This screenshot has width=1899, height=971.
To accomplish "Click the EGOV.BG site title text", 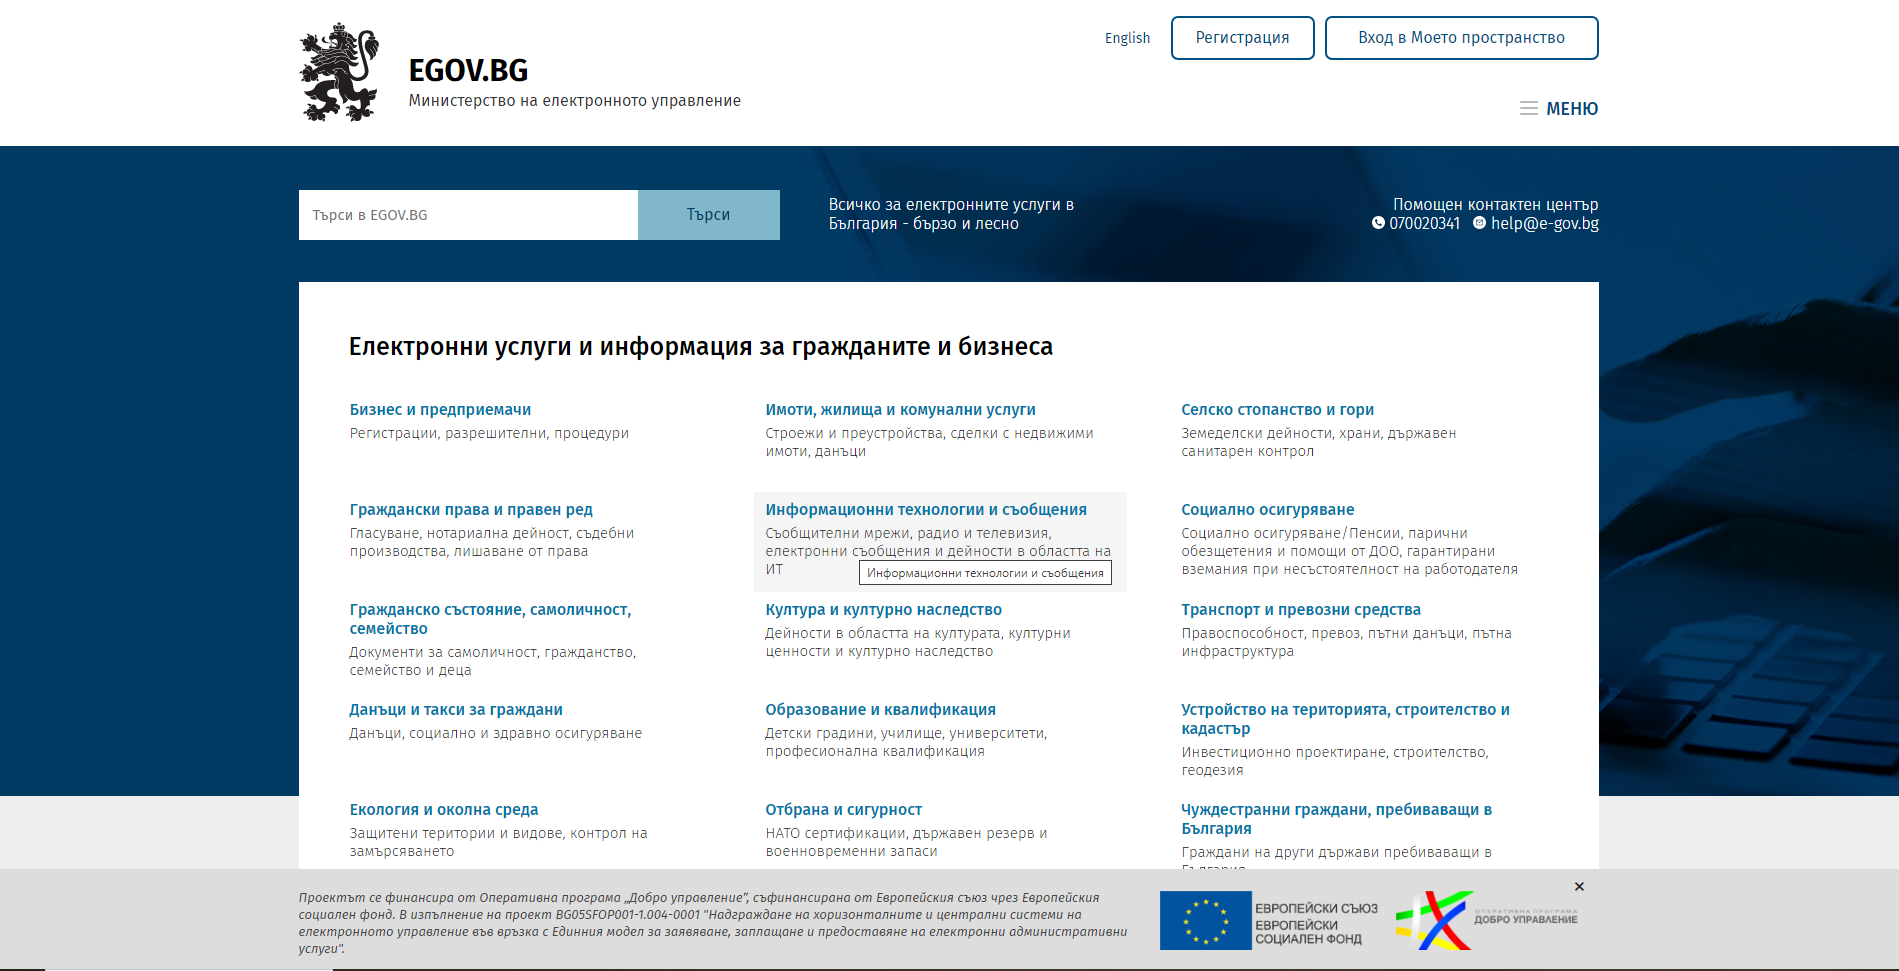I will click(x=468, y=70).
